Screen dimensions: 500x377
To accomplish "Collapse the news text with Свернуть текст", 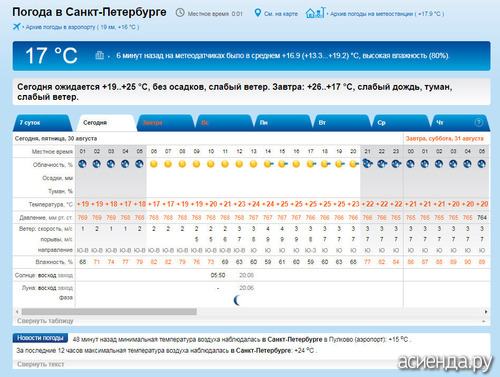I will [x=41, y=364].
